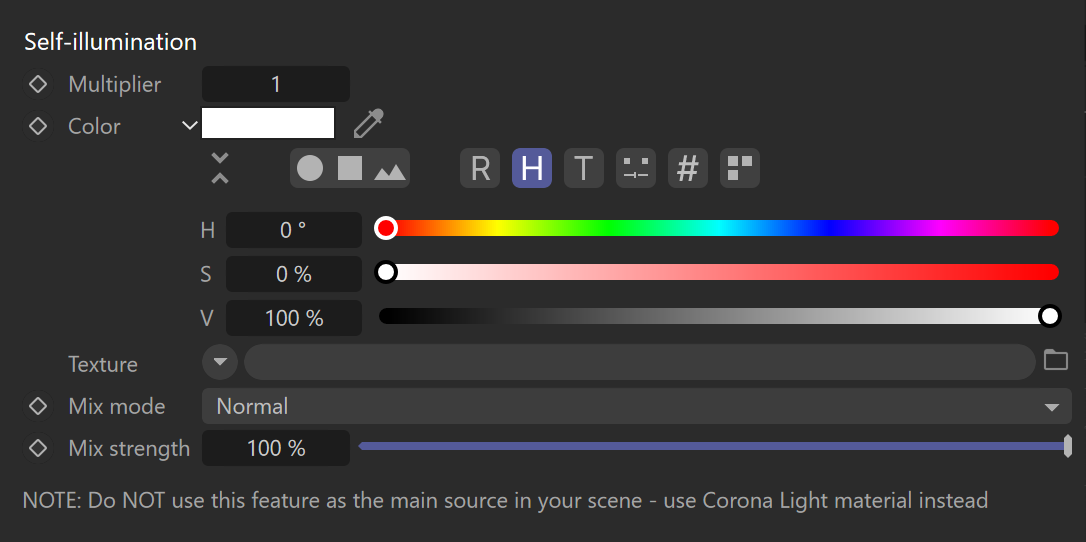Collapse the Color chooser chevron
Viewport: 1086px width, 542px height.
click(x=189, y=126)
